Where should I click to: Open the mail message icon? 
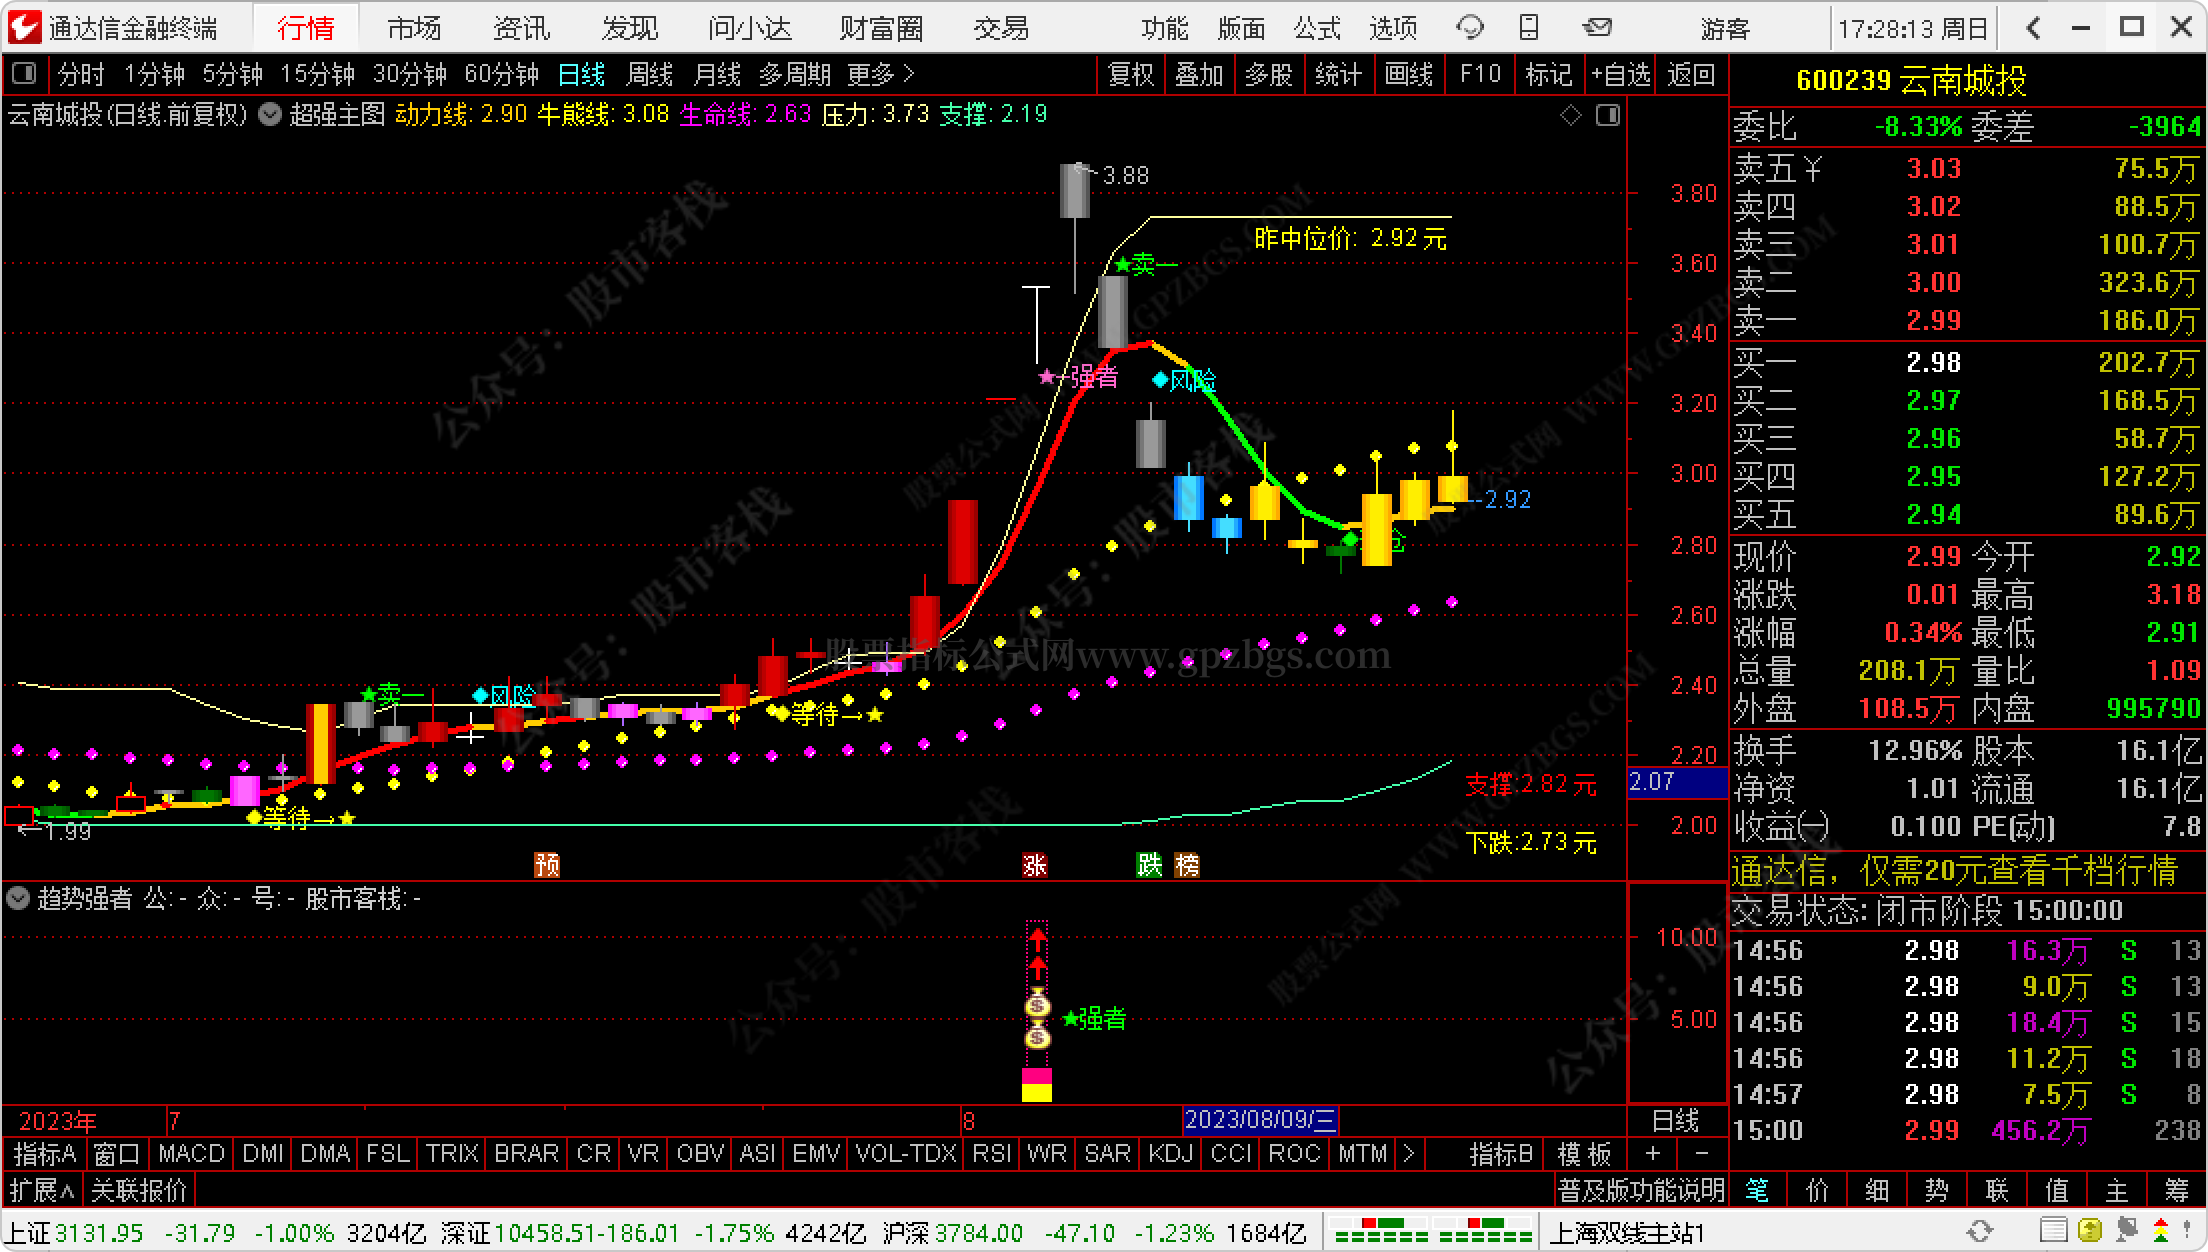point(1597,28)
